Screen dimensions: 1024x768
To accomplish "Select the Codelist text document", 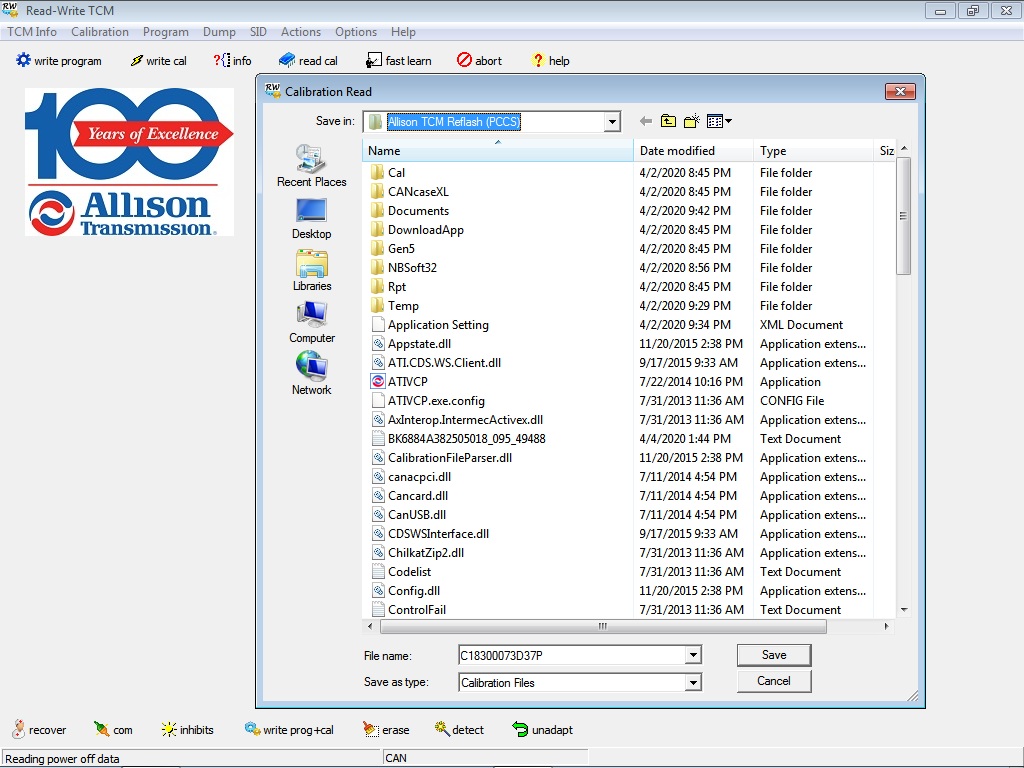I will (401, 571).
